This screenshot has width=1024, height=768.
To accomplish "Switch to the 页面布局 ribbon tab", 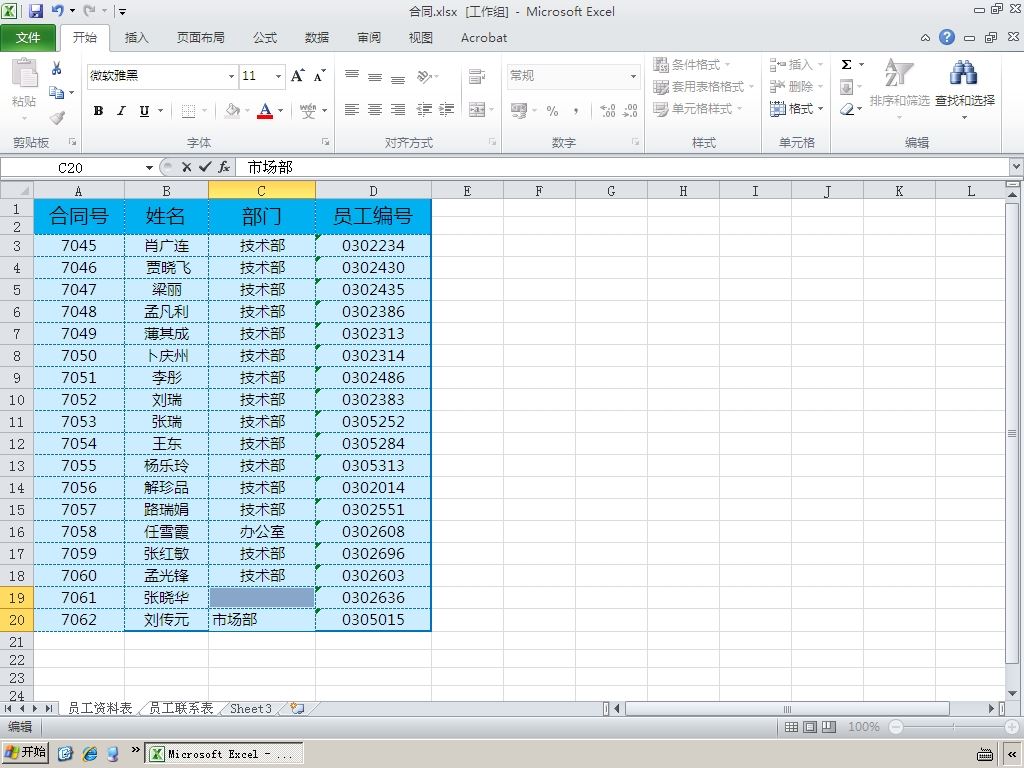I will 200,38.
